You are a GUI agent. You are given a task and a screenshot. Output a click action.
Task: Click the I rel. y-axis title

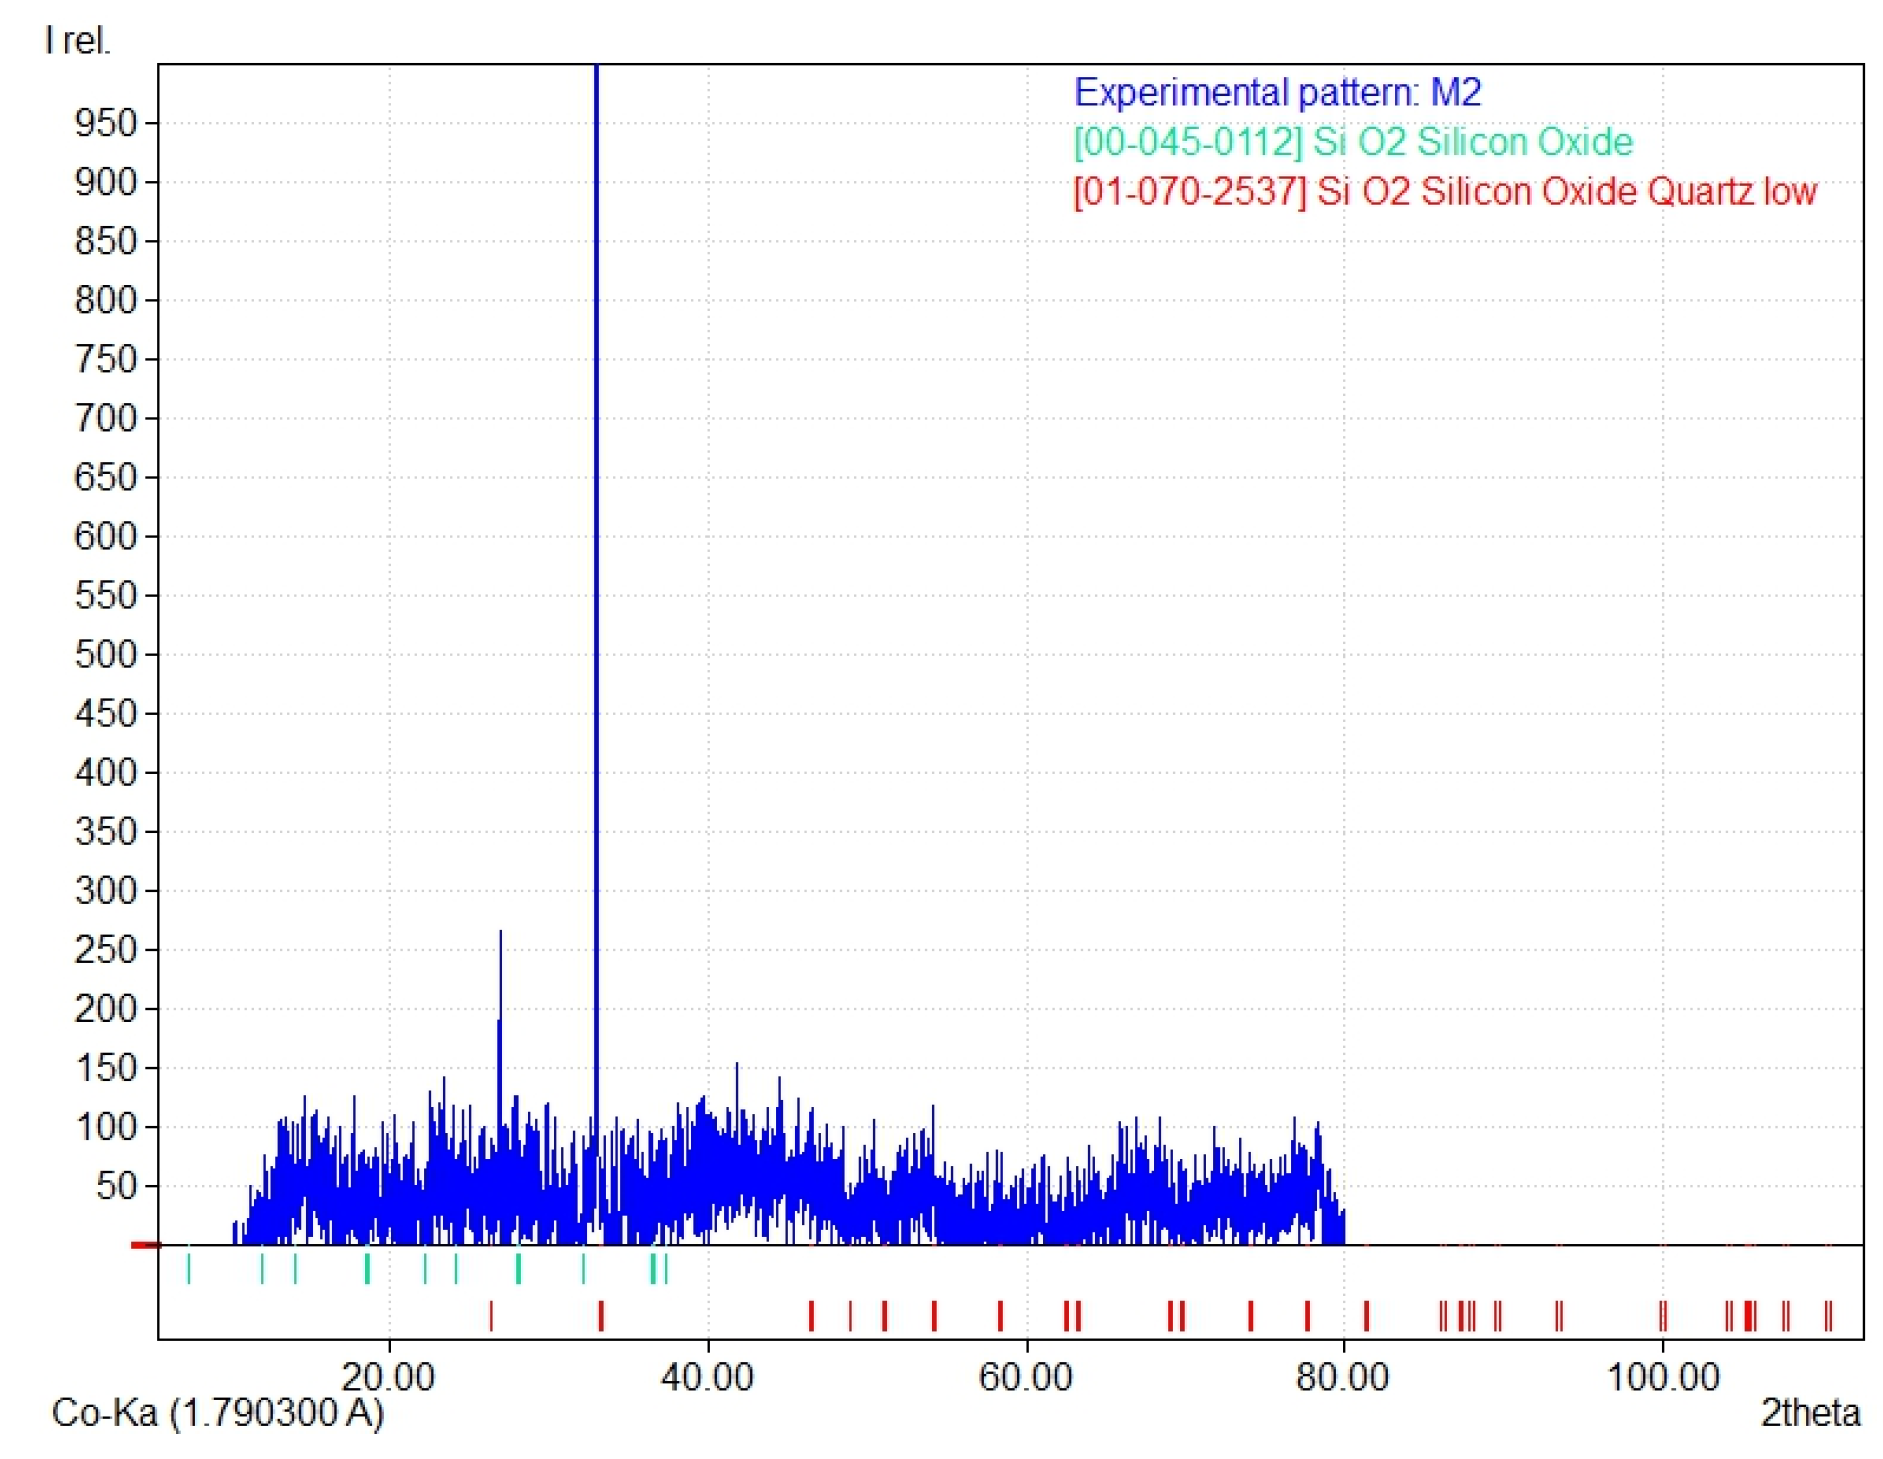point(77,41)
